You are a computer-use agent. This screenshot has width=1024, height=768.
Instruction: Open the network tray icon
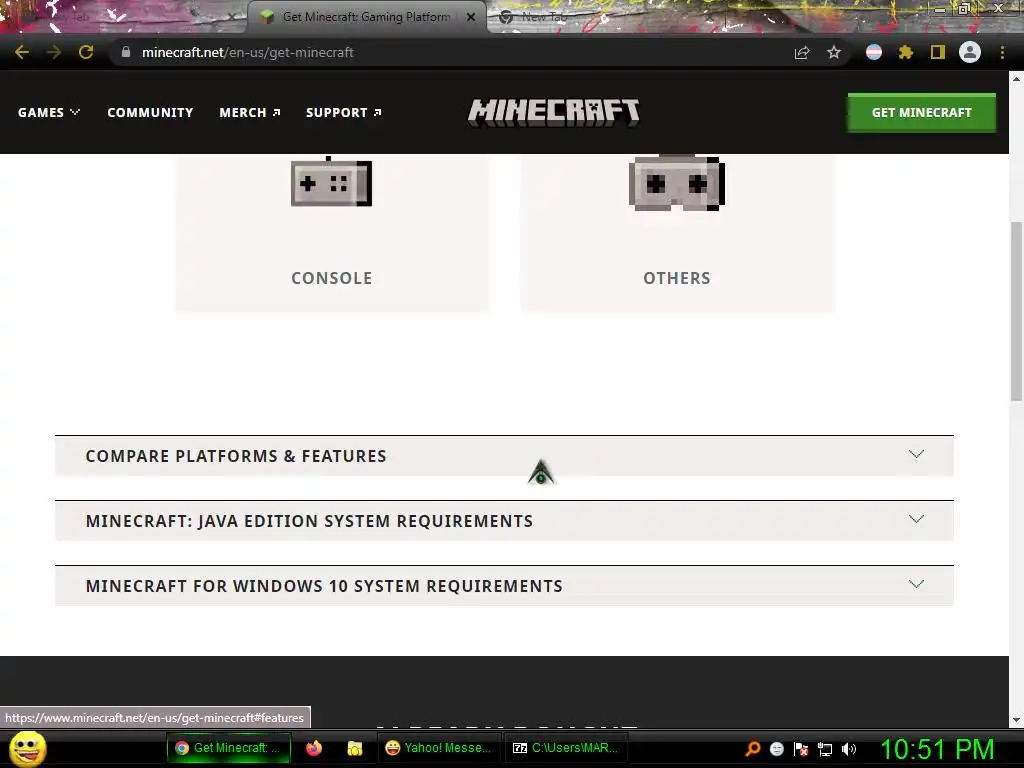(825, 749)
